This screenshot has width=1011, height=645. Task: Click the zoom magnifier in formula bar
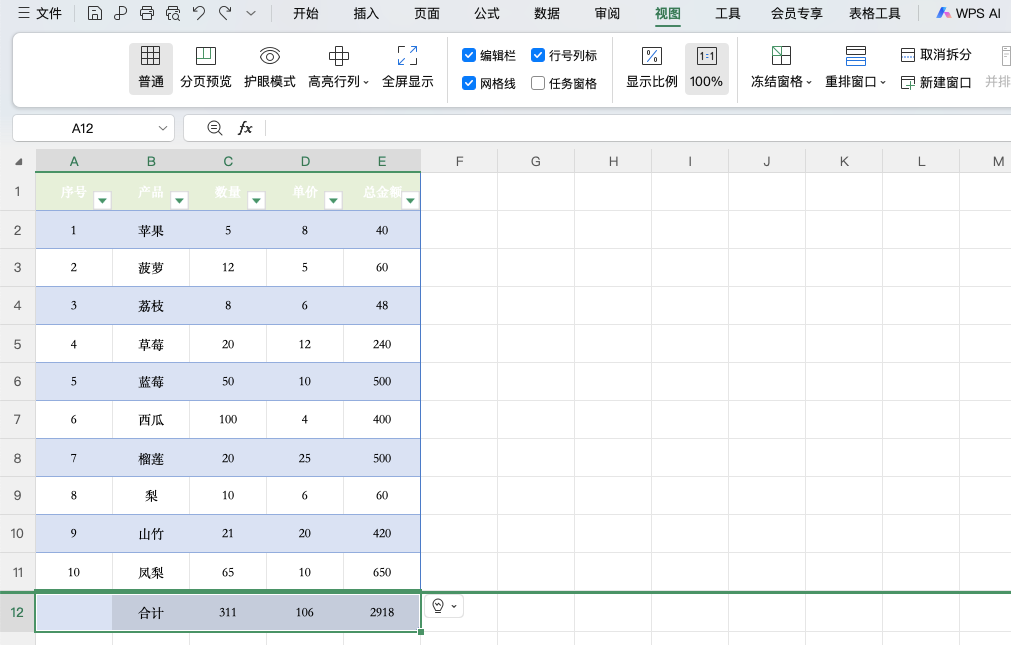click(x=215, y=128)
